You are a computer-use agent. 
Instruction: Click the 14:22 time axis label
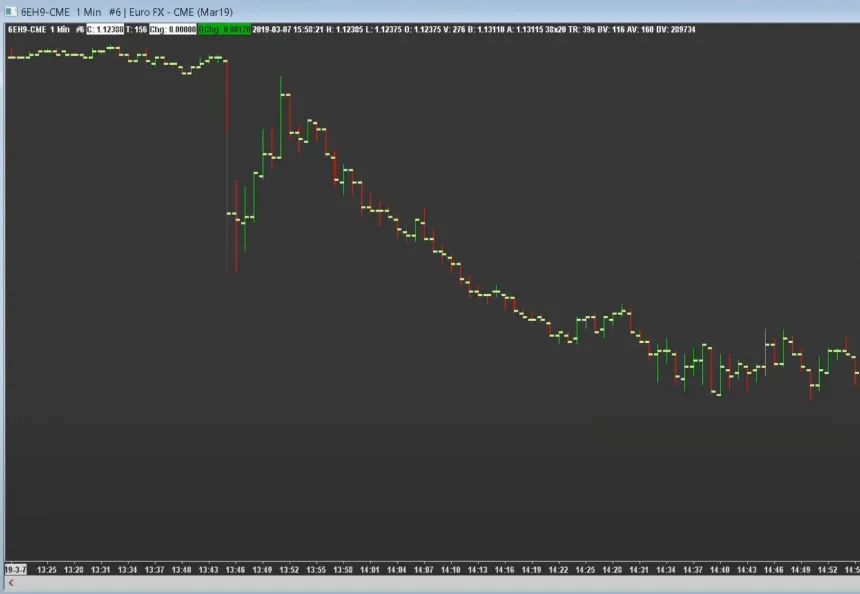pyautogui.click(x=558, y=569)
